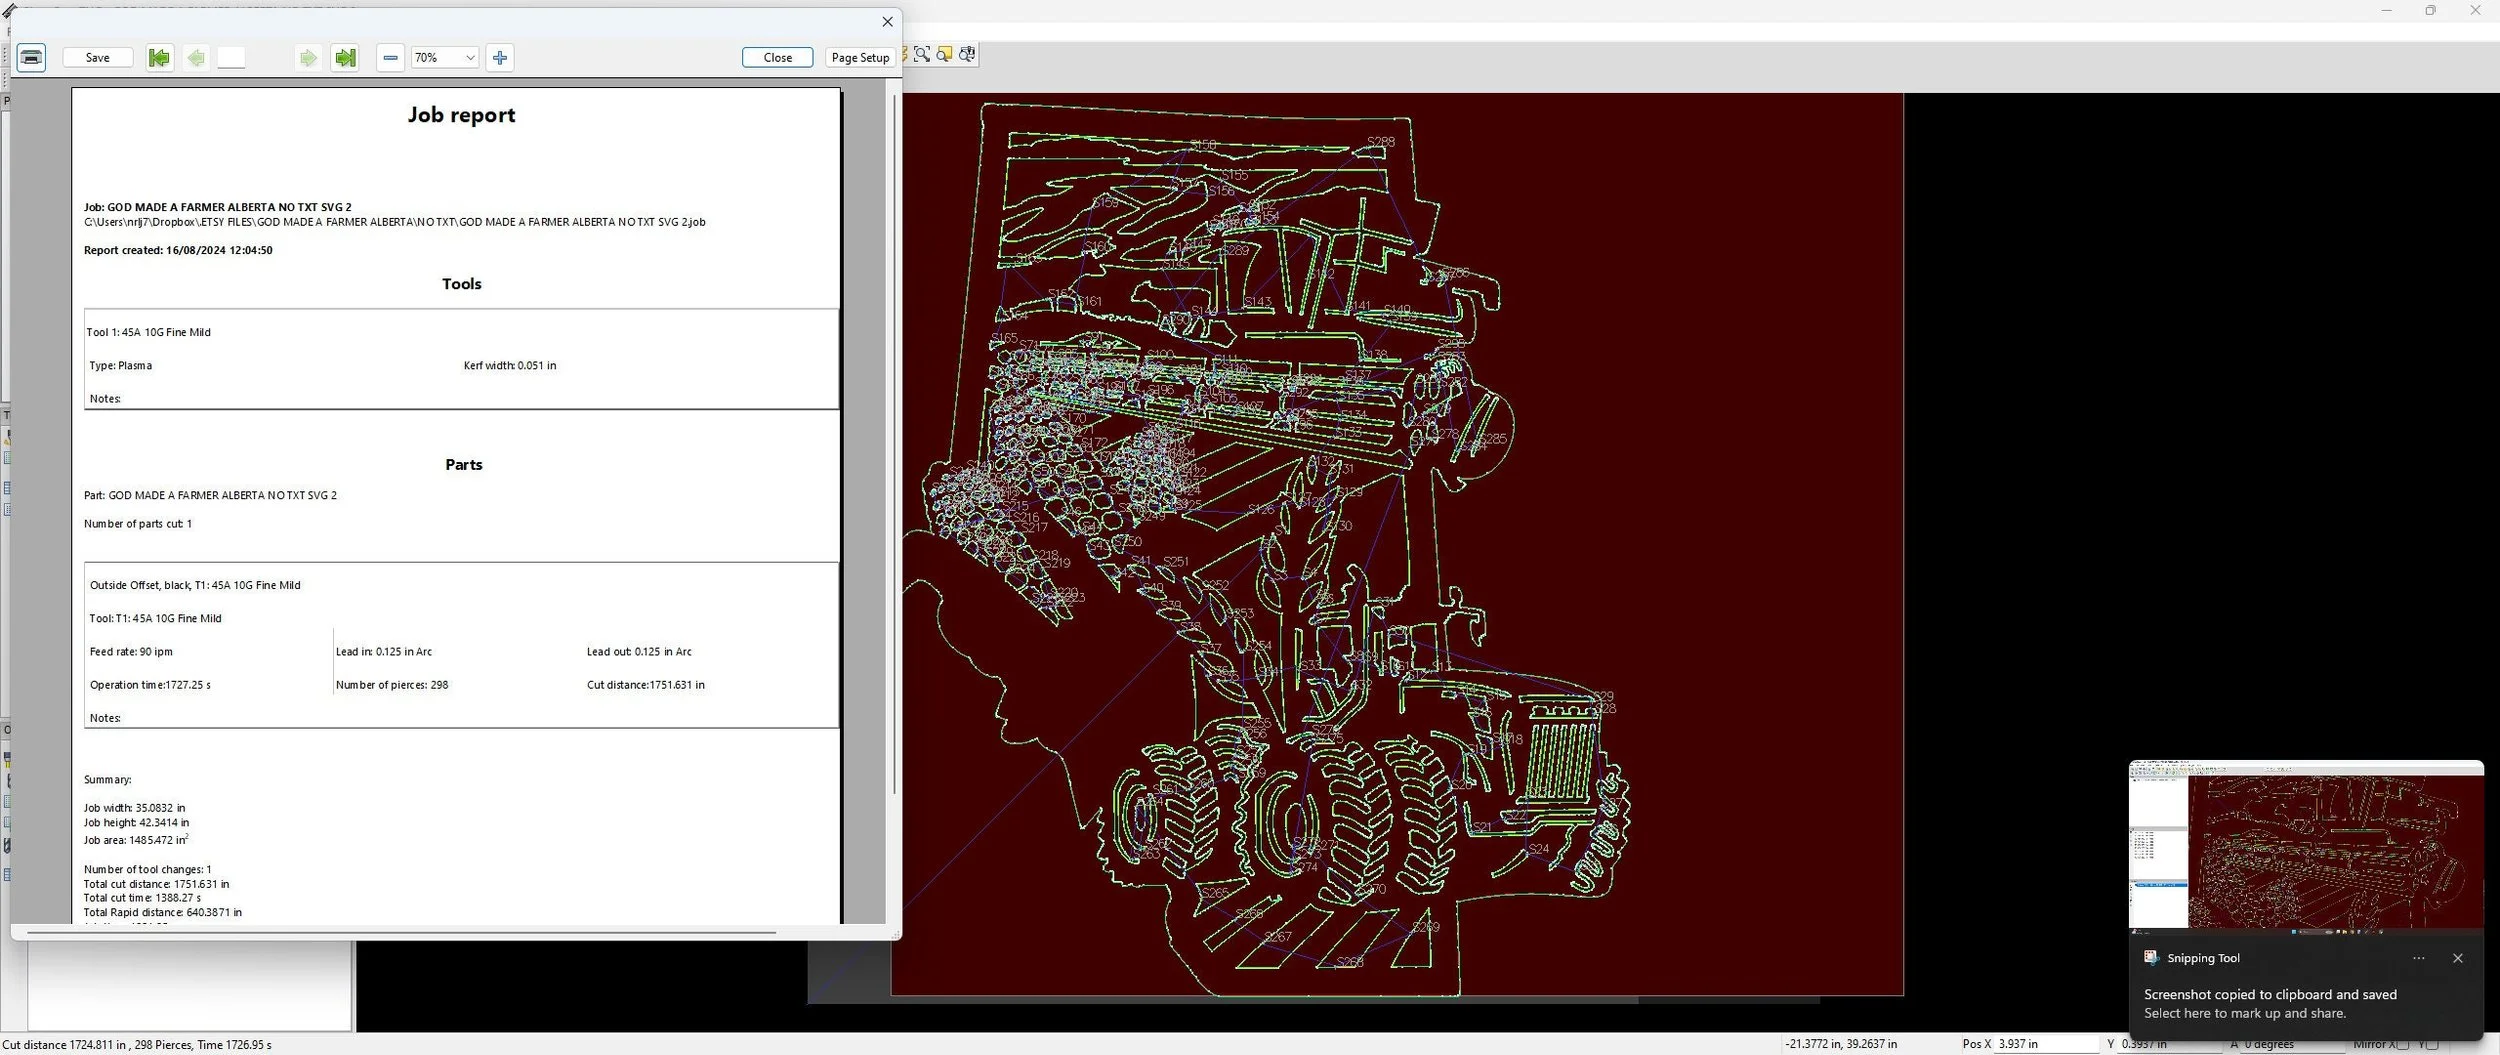Click the 'Feed rate: 90 ipm' value
Image resolution: width=2500 pixels, height=1055 pixels.
tap(131, 651)
